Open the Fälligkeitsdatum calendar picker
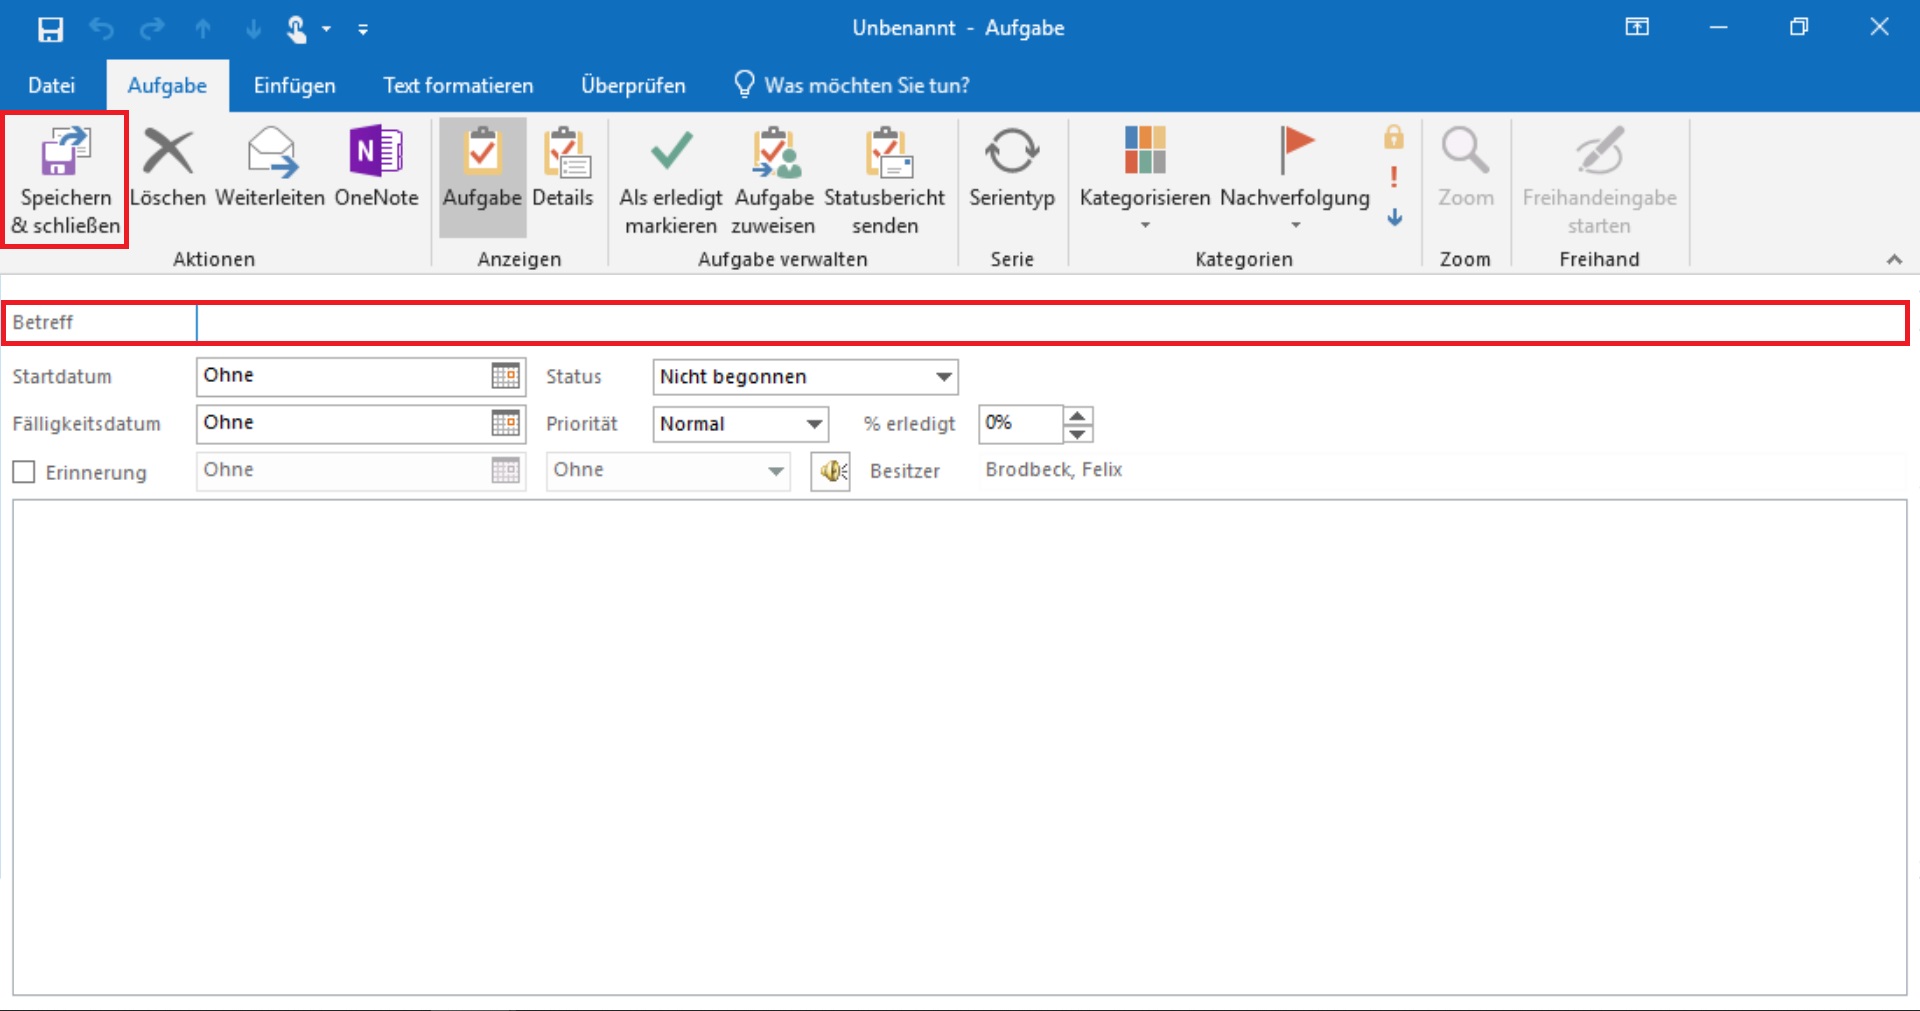Image resolution: width=1920 pixels, height=1011 pixels. [506, 423]
